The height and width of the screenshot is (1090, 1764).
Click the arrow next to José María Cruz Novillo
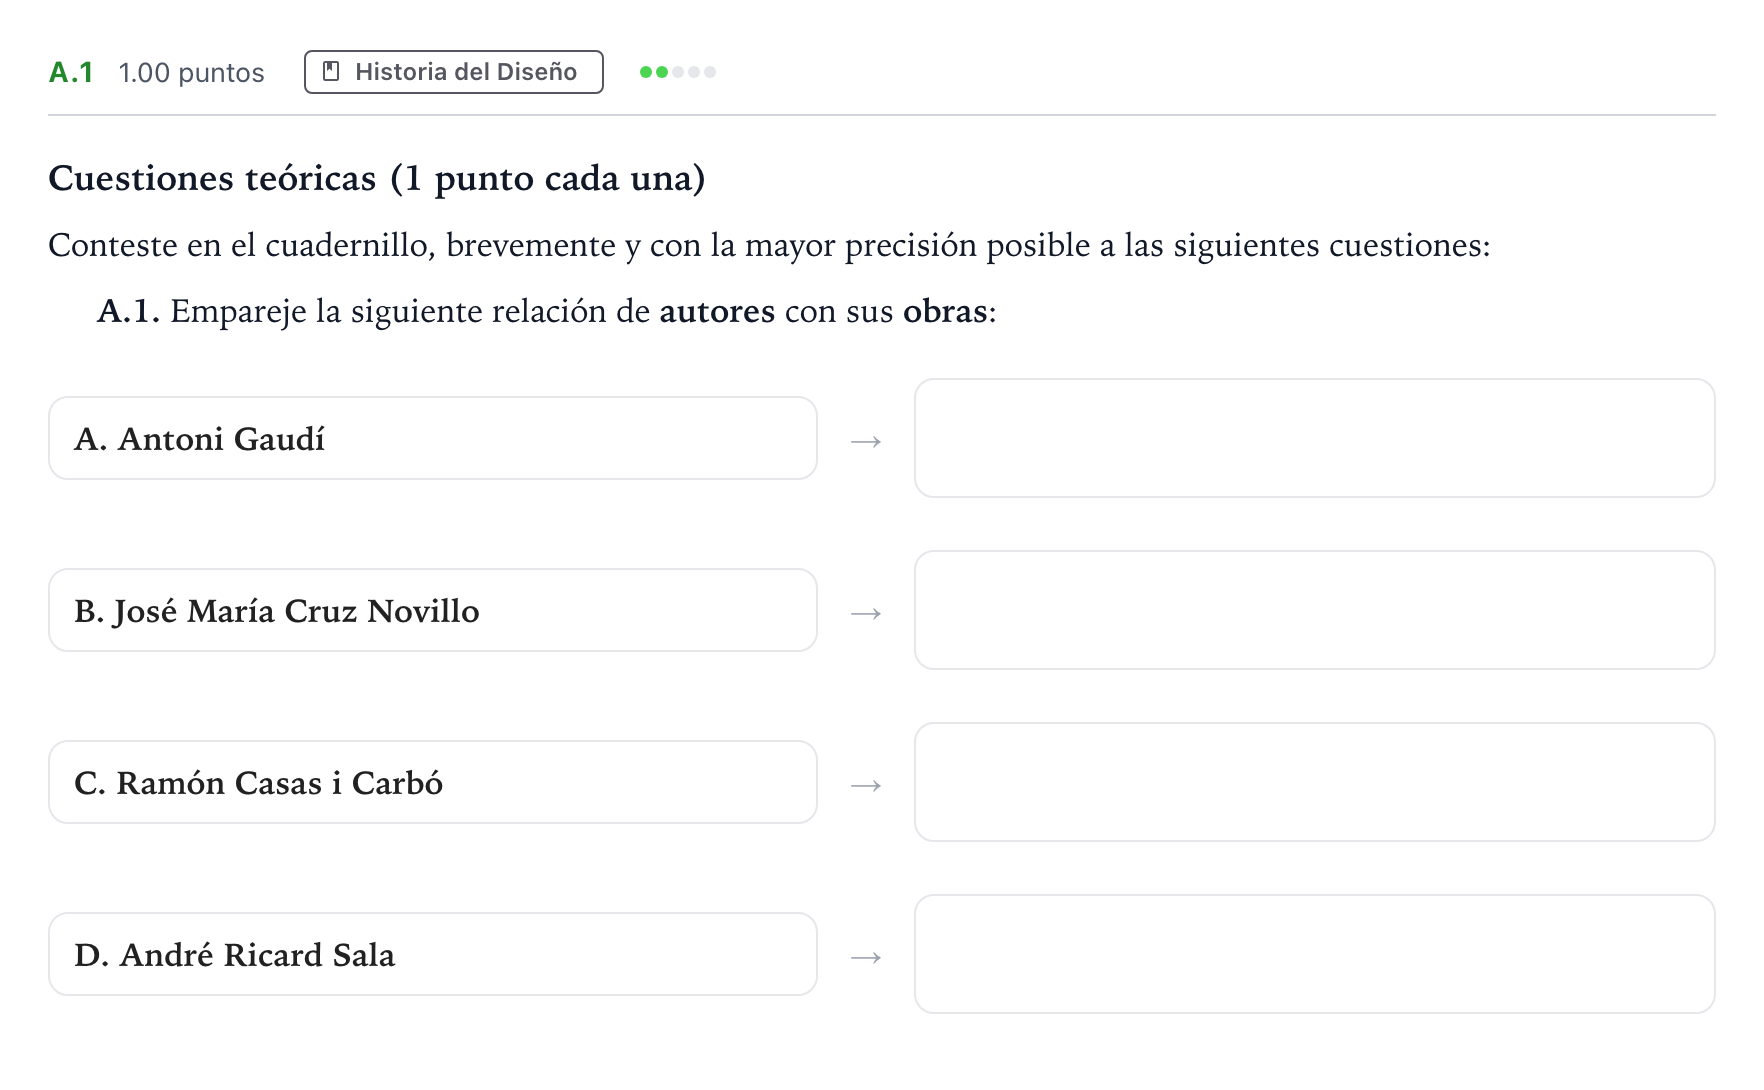(x=866, y=613)
